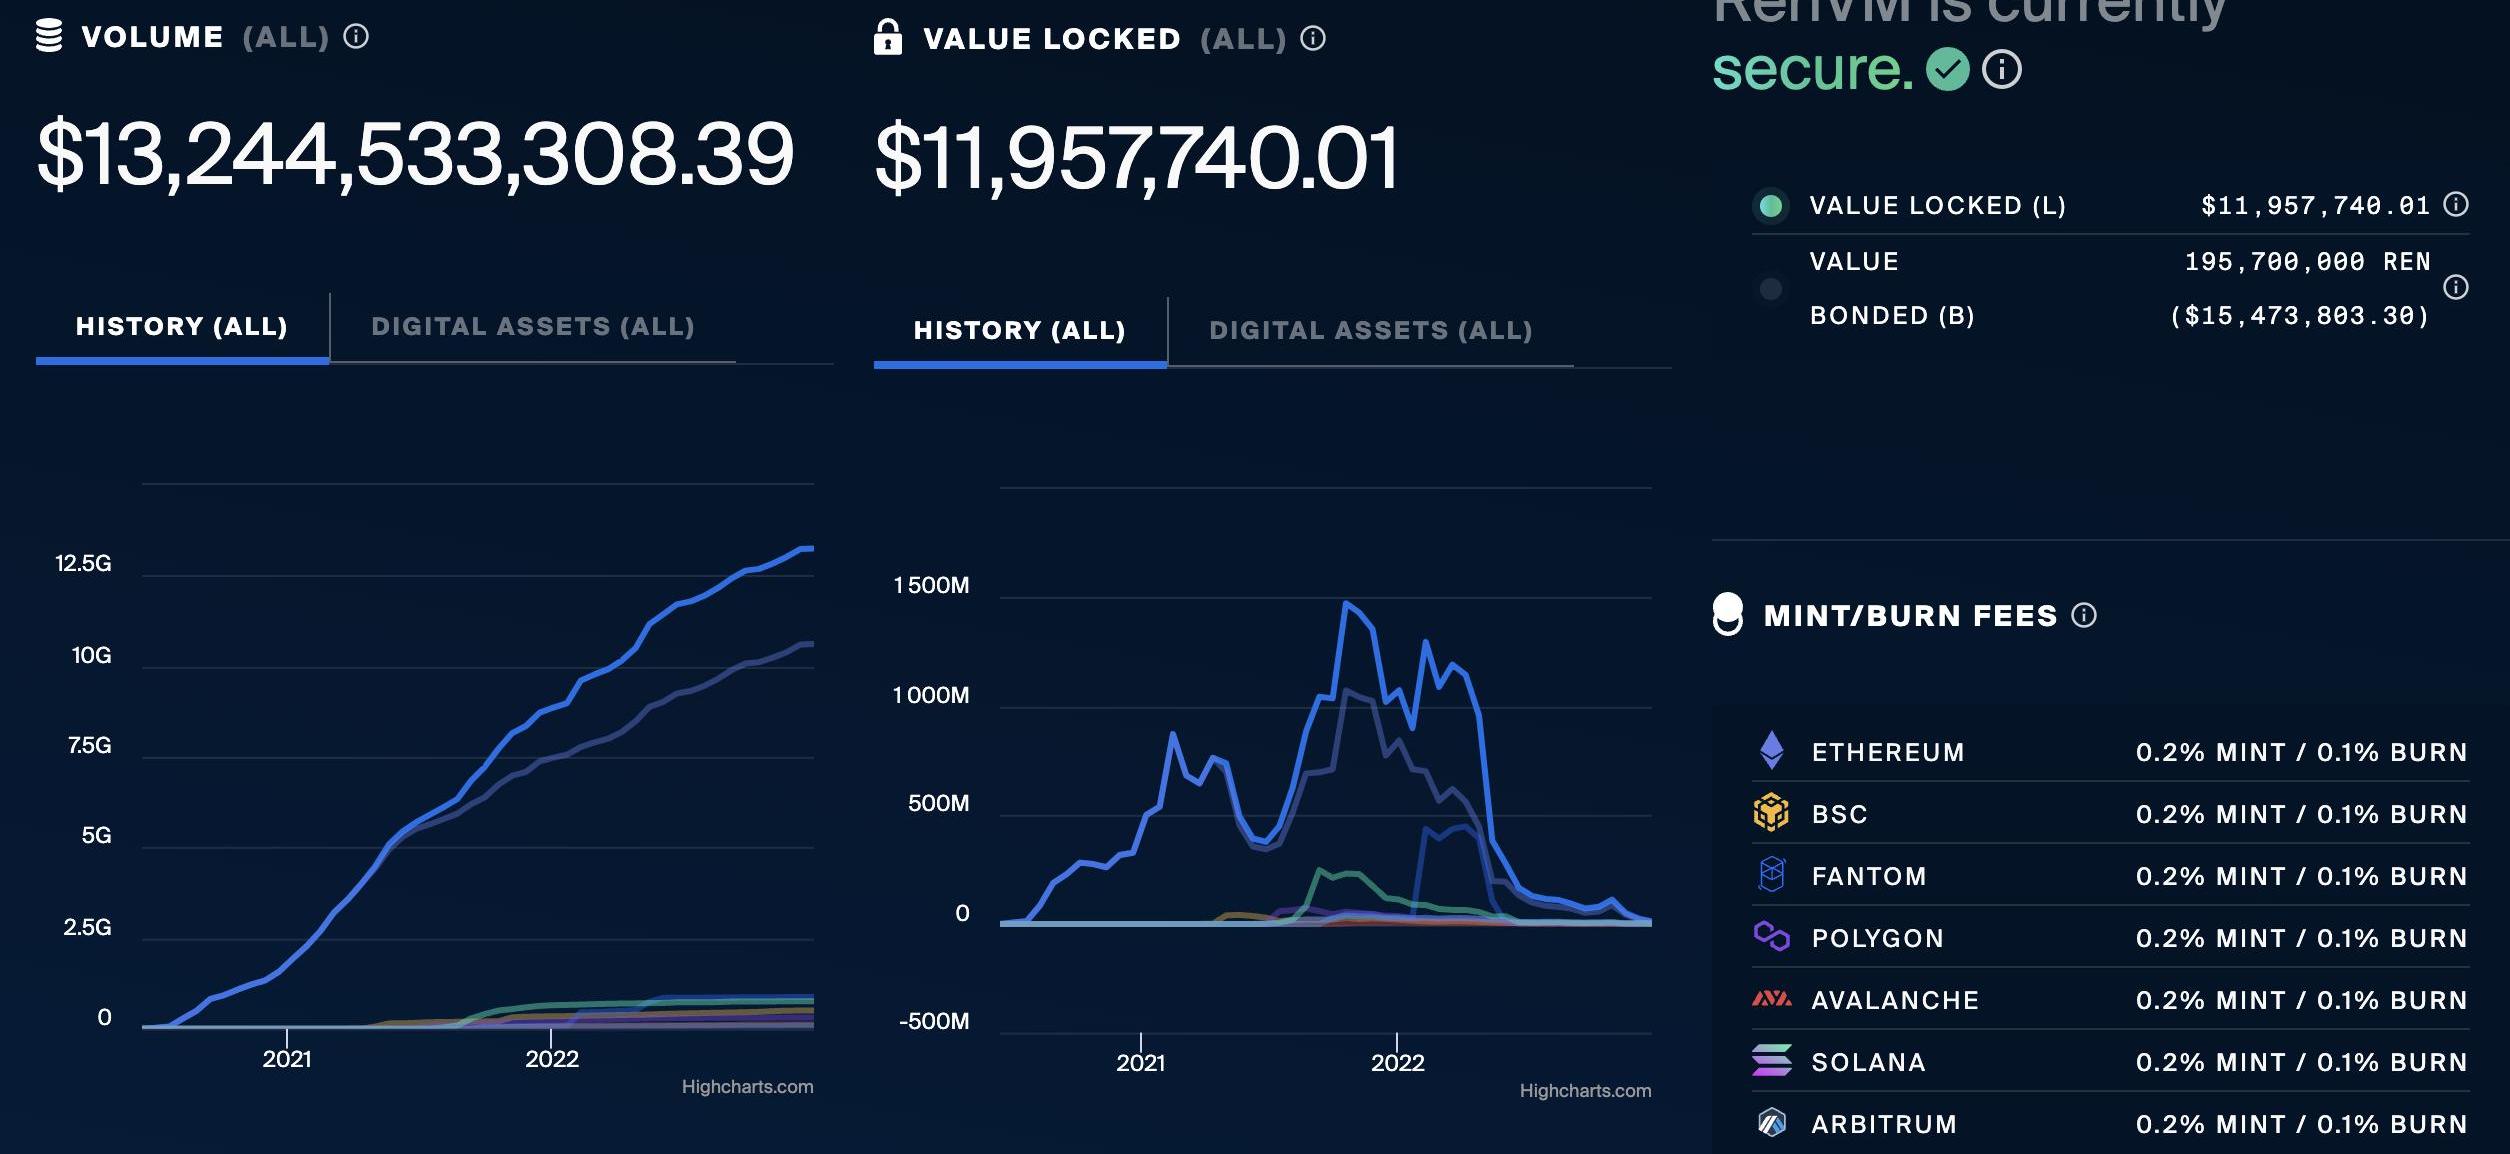Click the $13,244,533,308.39 volume total
The image size is (2510, 1154).
click(x=415, y=155)
